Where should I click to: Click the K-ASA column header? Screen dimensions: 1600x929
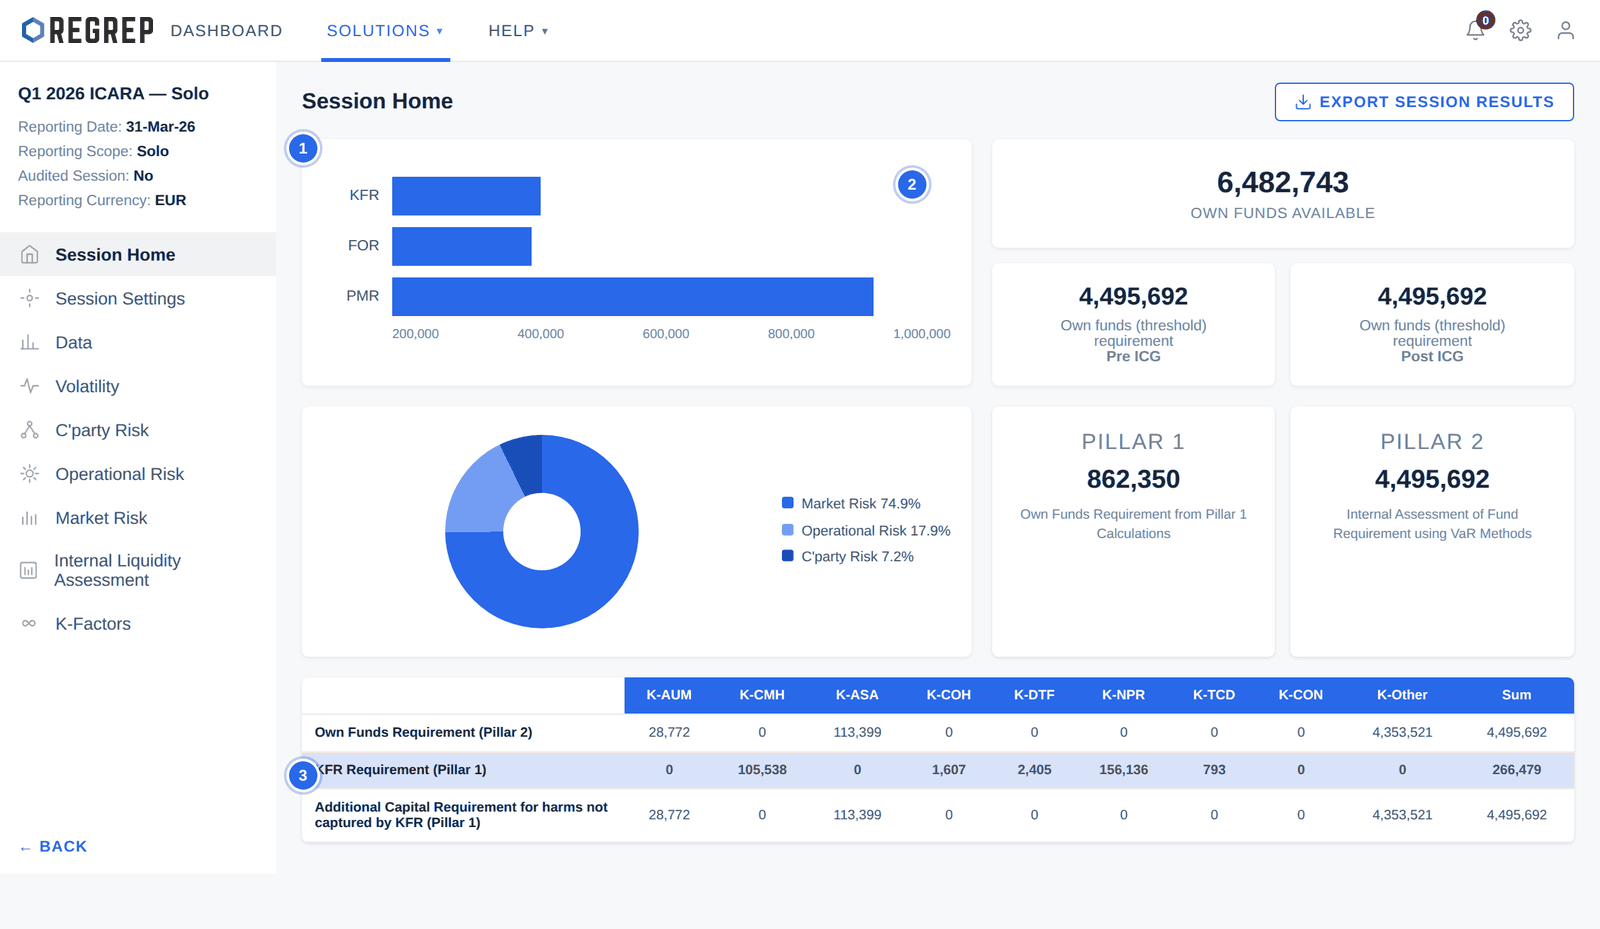857,695
